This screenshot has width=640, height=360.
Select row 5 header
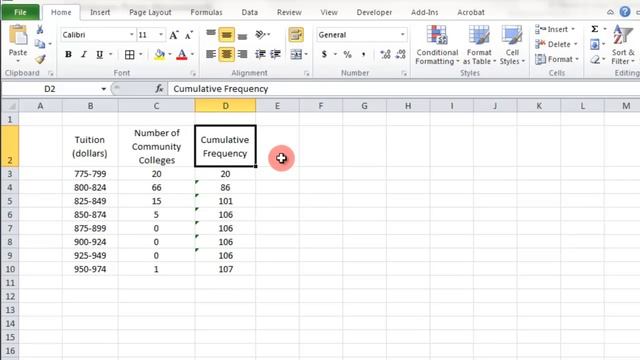10,201
